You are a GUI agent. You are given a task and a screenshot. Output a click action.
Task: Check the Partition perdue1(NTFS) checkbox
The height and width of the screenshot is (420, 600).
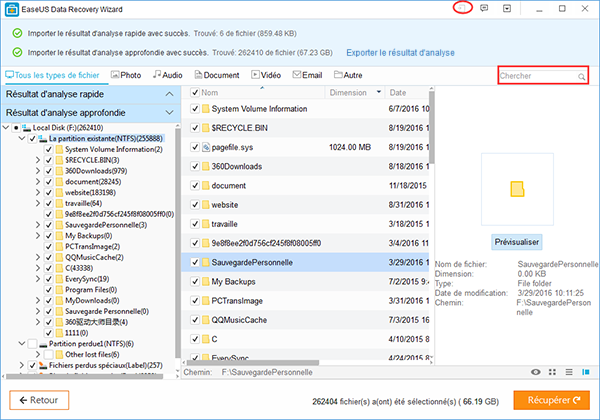point(32,344)
